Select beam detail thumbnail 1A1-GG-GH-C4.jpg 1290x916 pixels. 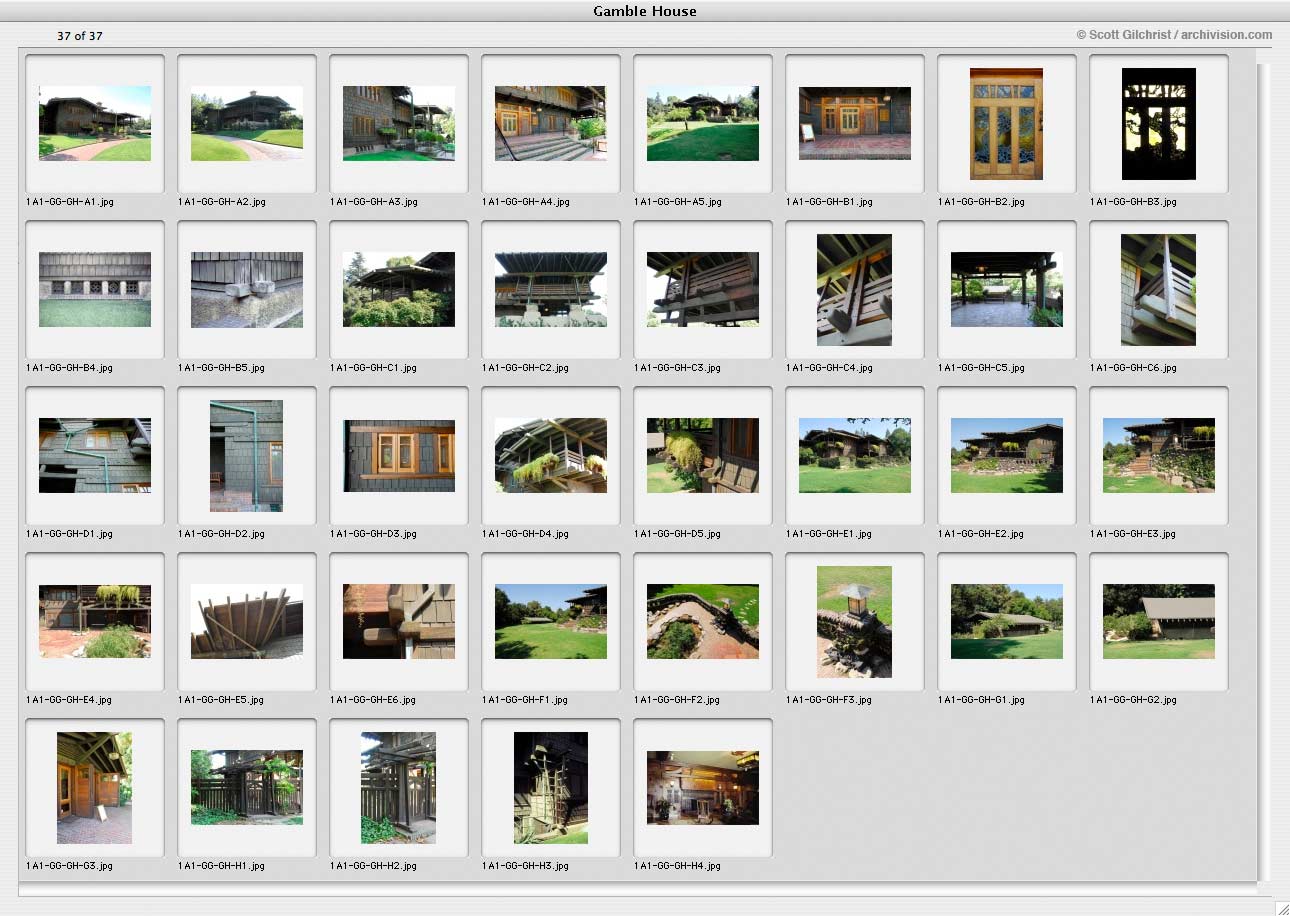coord(854,290)
